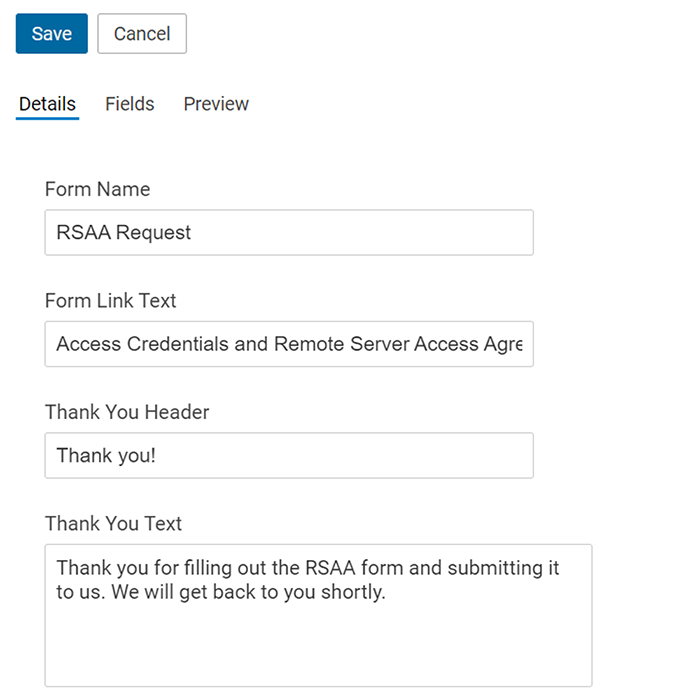Place cursor on "Request" in Form Name field
This screenshot has width=700, height=700.
[153, 233]
